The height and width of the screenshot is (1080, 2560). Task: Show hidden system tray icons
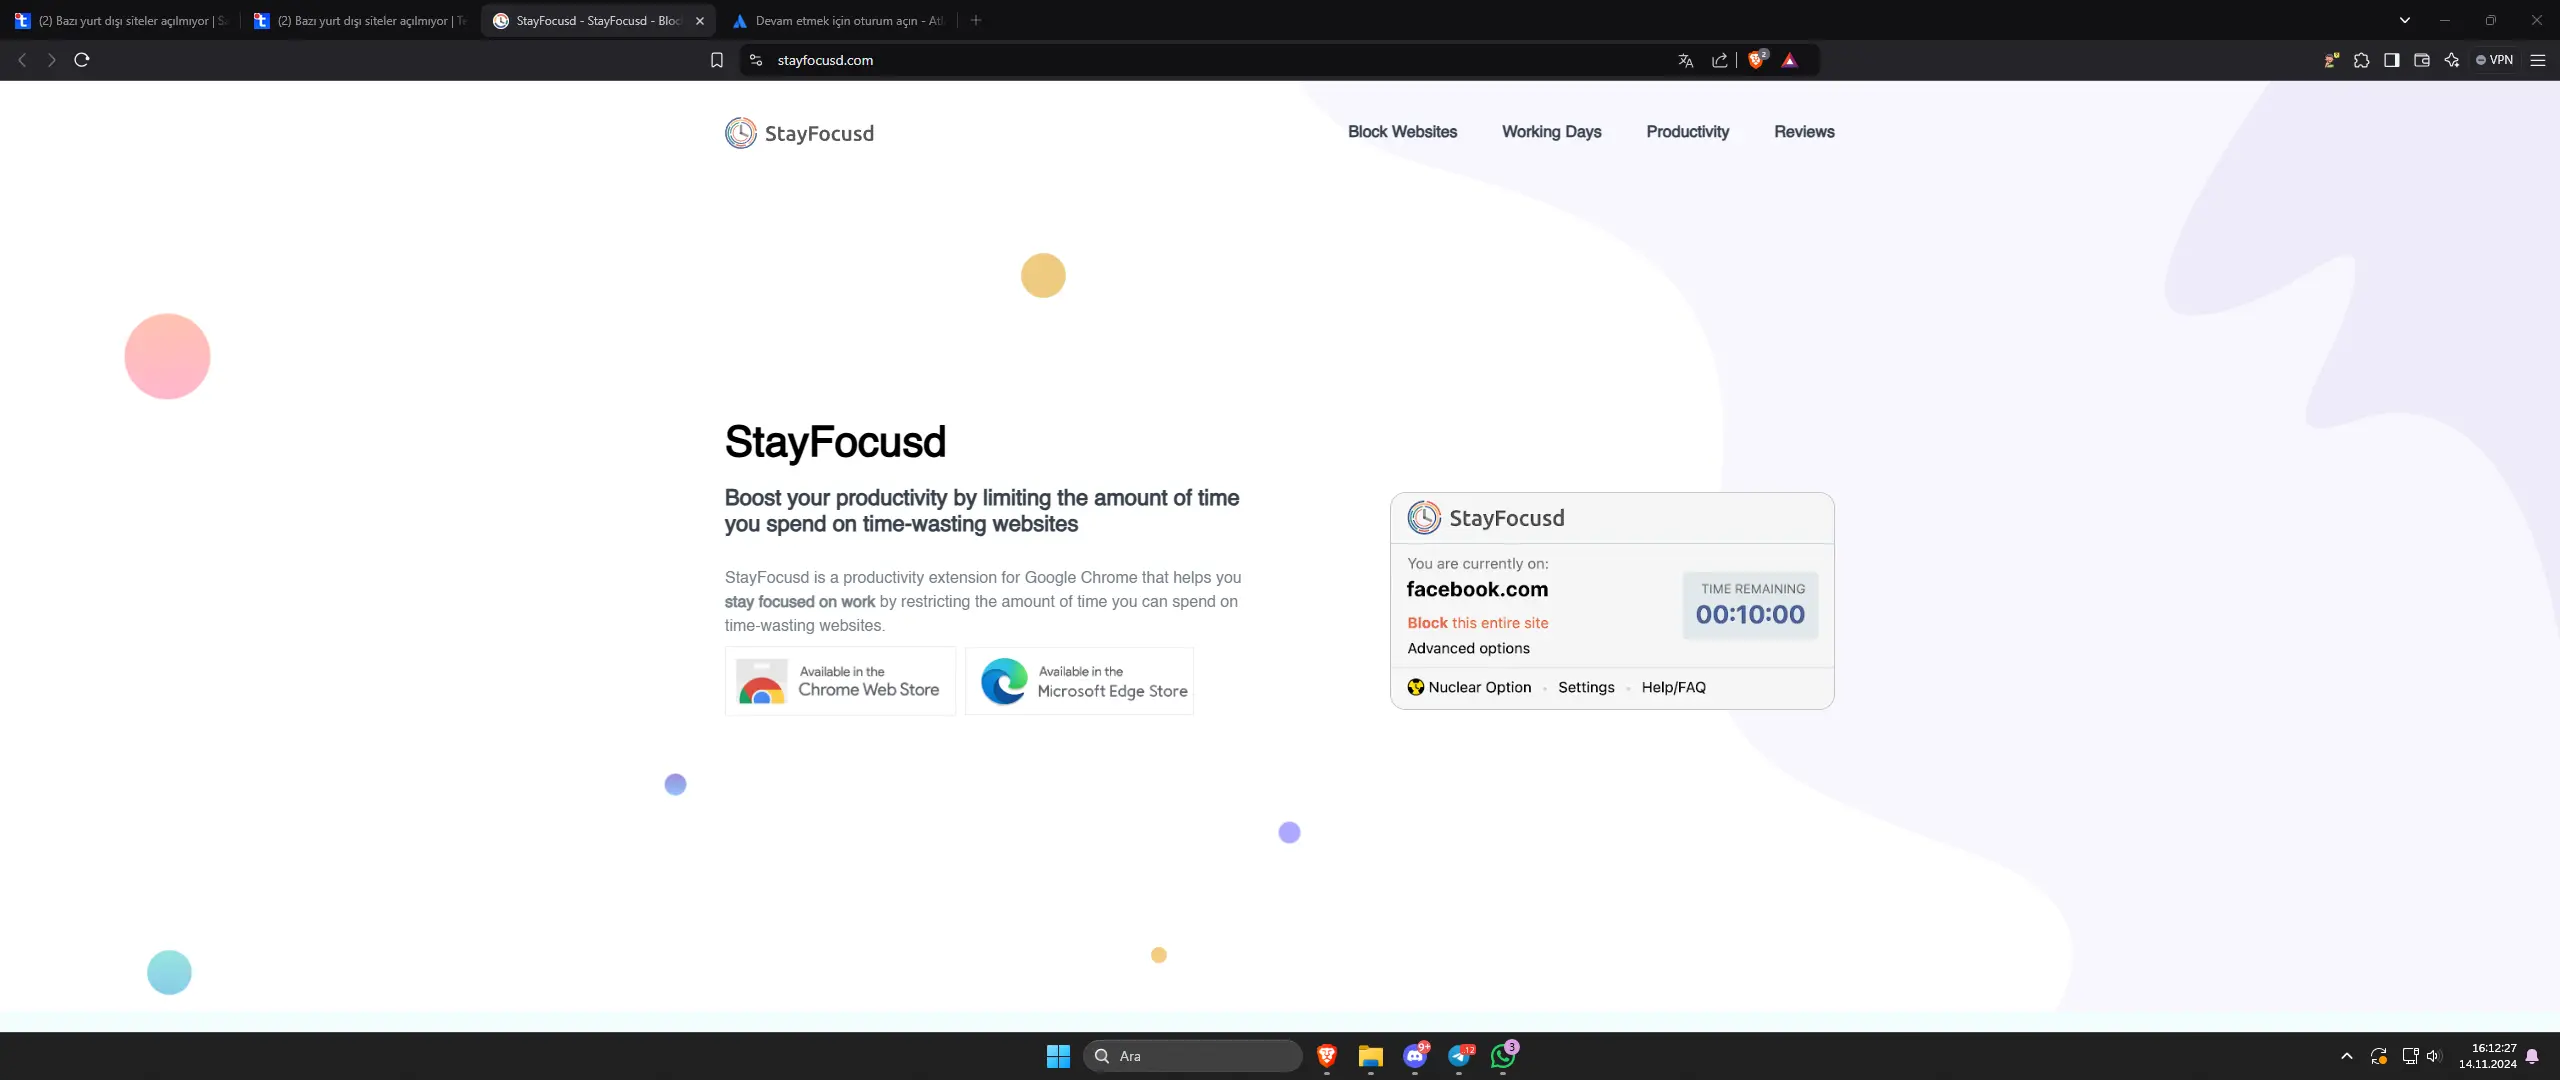tap(2347, 1056)
